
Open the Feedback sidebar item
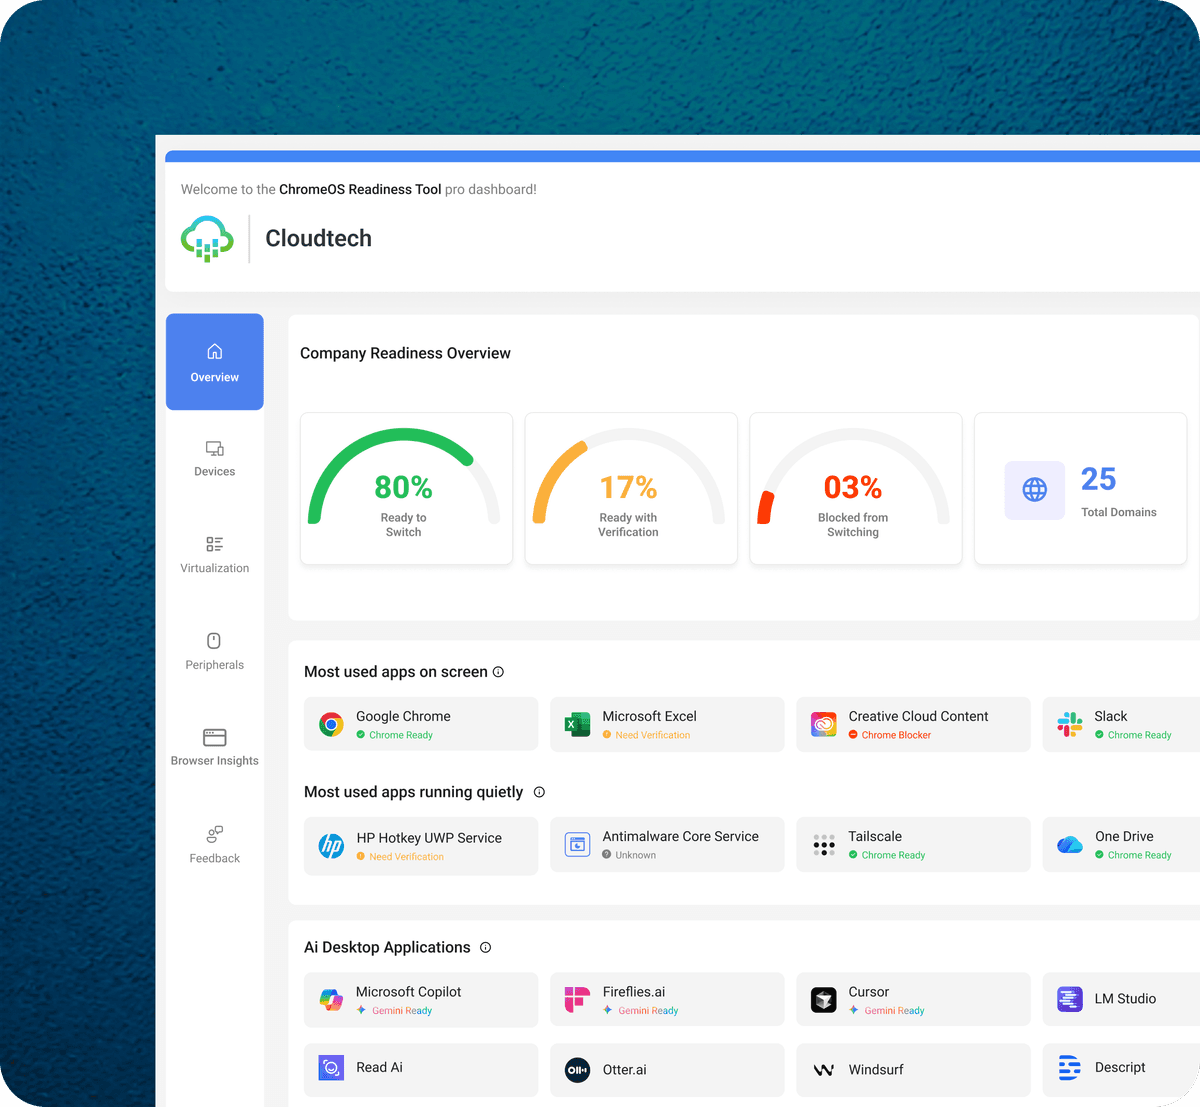click(x=215, y=845)
